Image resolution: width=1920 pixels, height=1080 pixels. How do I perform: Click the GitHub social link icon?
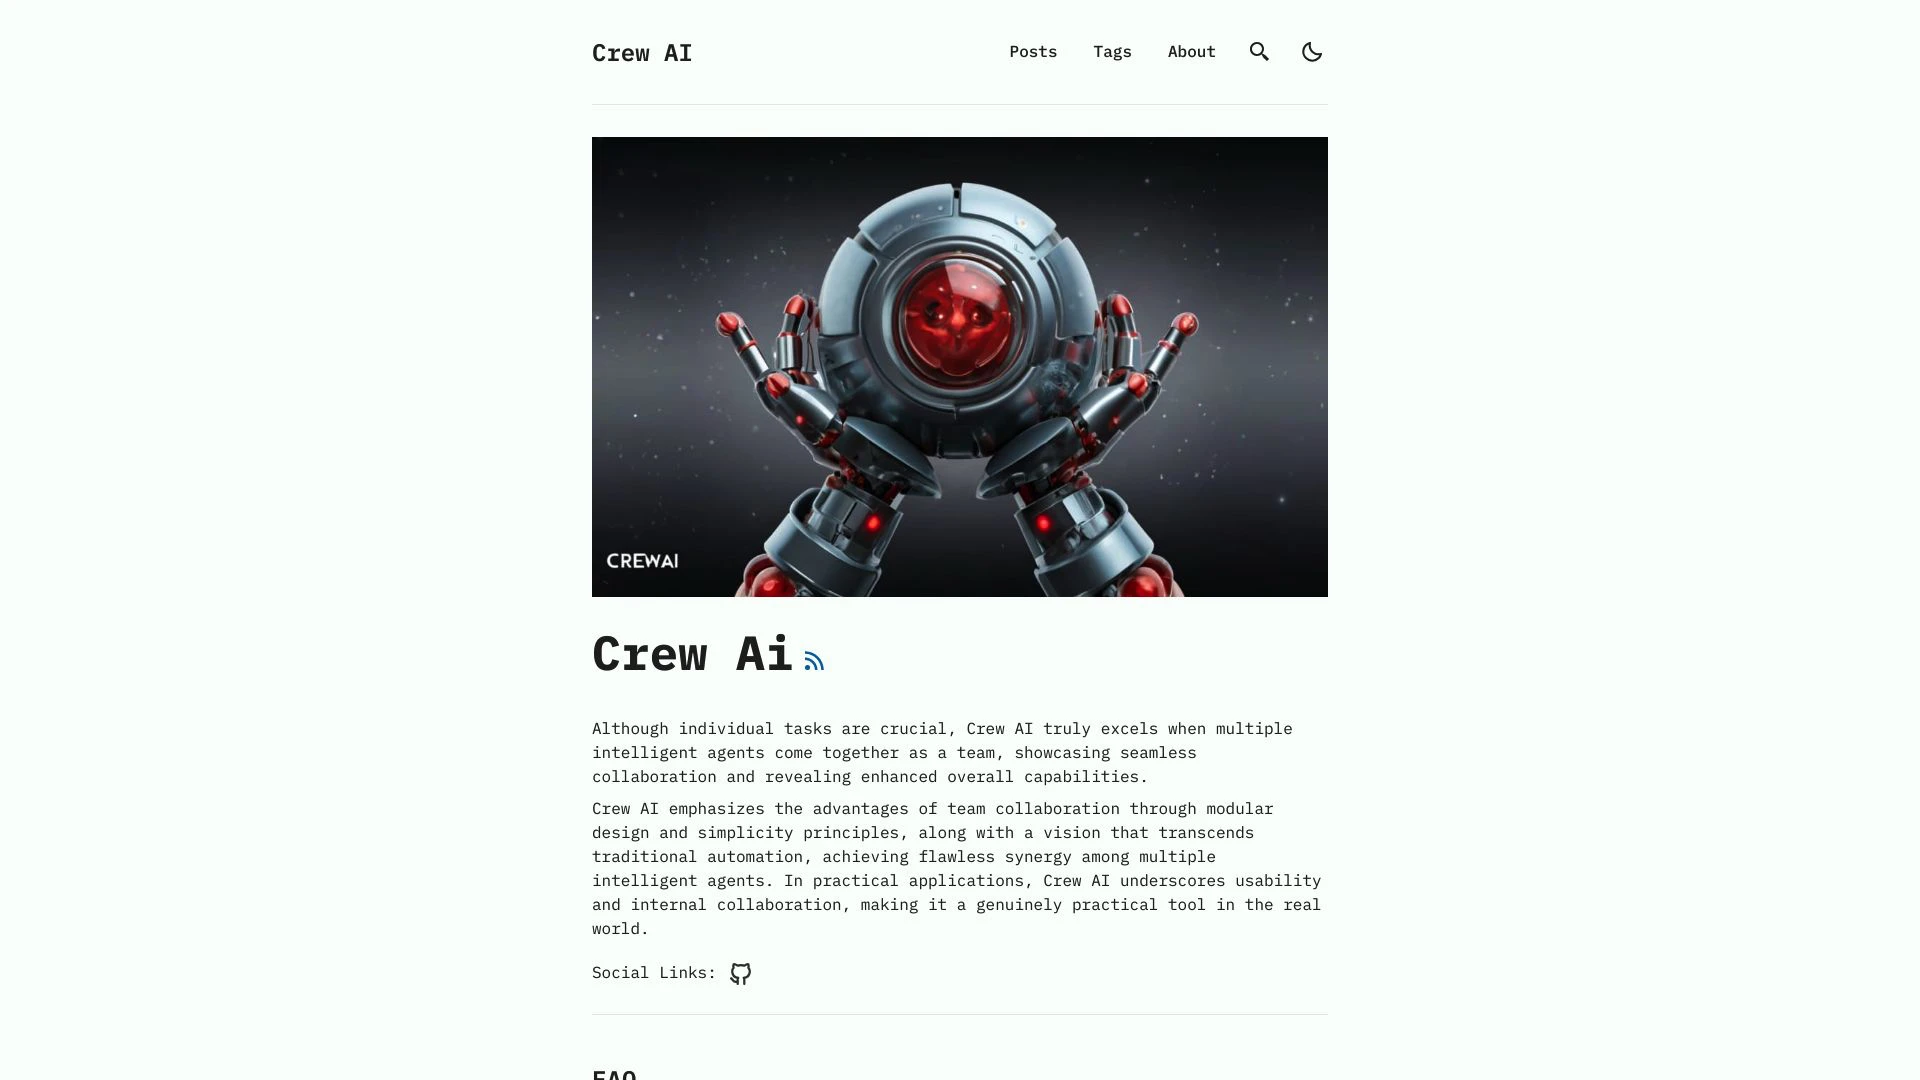coord(740,973)
